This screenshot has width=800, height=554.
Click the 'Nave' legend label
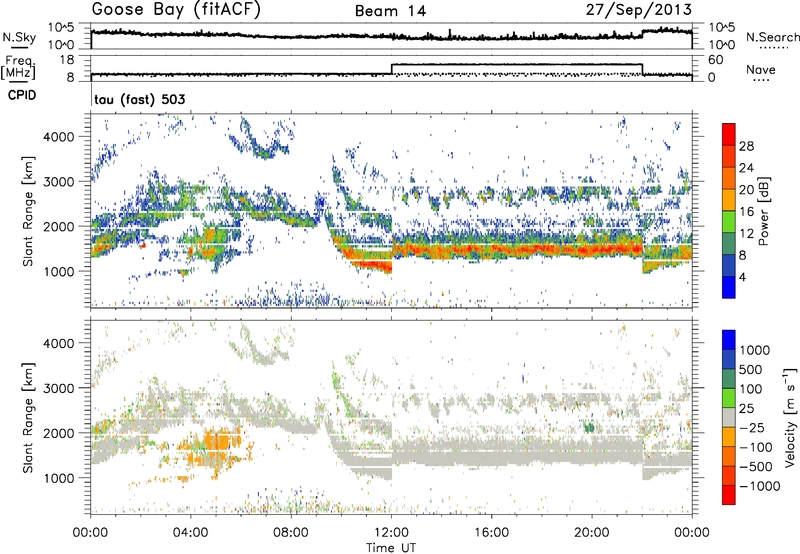tap(761, 69)
